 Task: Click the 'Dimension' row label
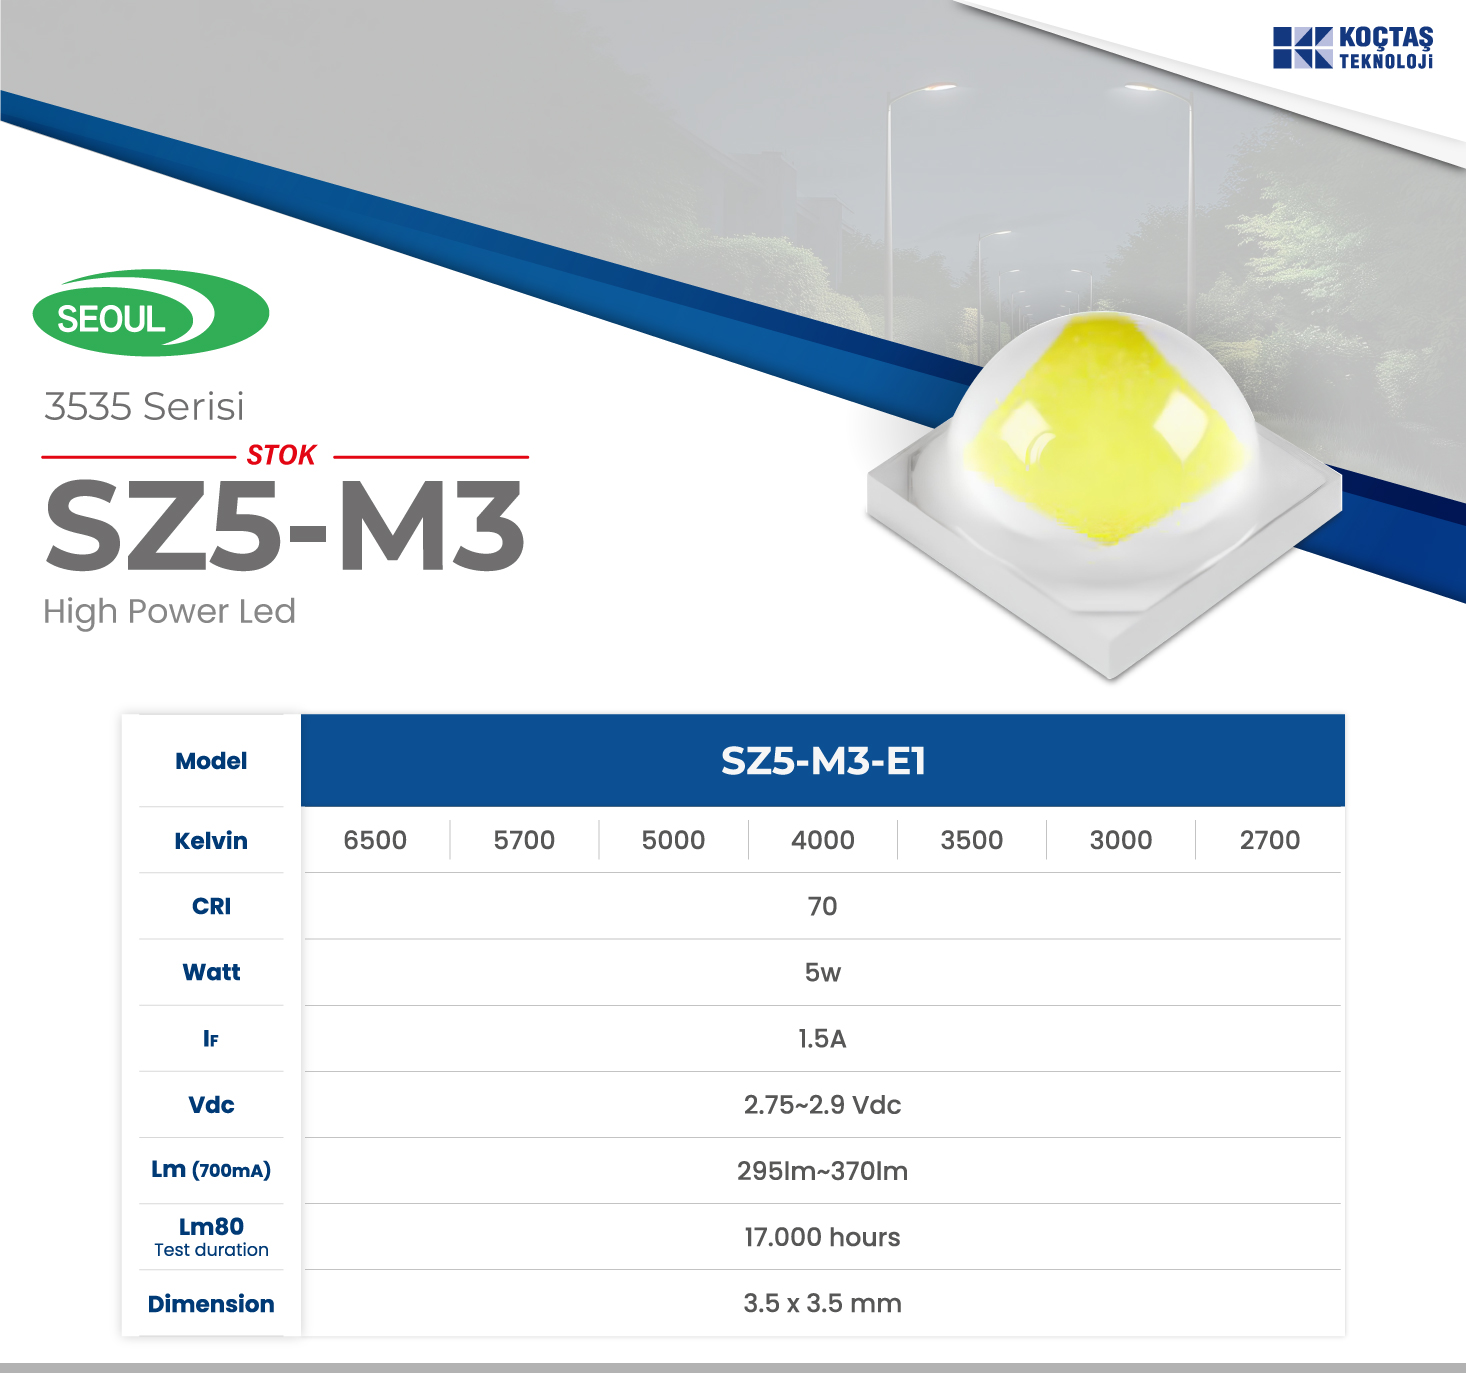pyautogui.click(x=211, y=1304)
